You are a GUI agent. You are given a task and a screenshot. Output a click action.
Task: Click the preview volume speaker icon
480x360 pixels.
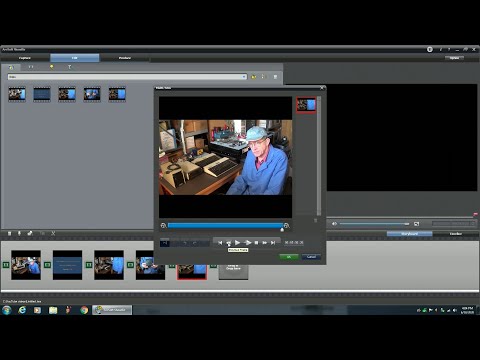pyautogui.click(x=334, y=224)
